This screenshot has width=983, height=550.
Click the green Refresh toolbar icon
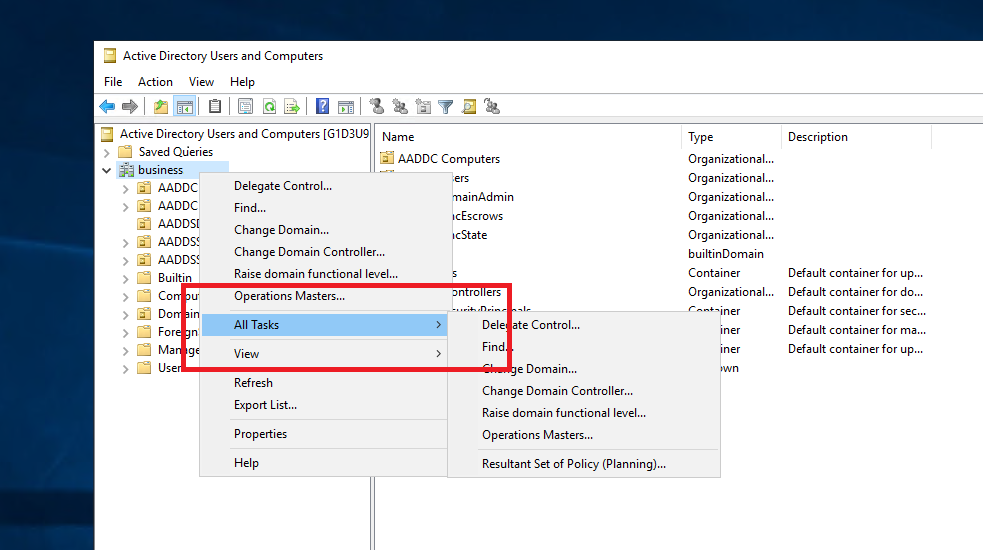click(x=269, y=107)
